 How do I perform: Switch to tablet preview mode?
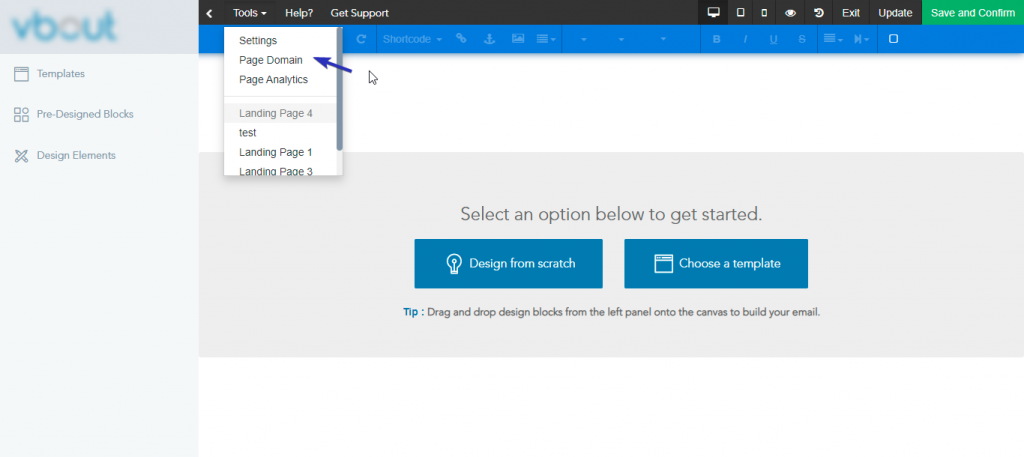click(740, 13)
